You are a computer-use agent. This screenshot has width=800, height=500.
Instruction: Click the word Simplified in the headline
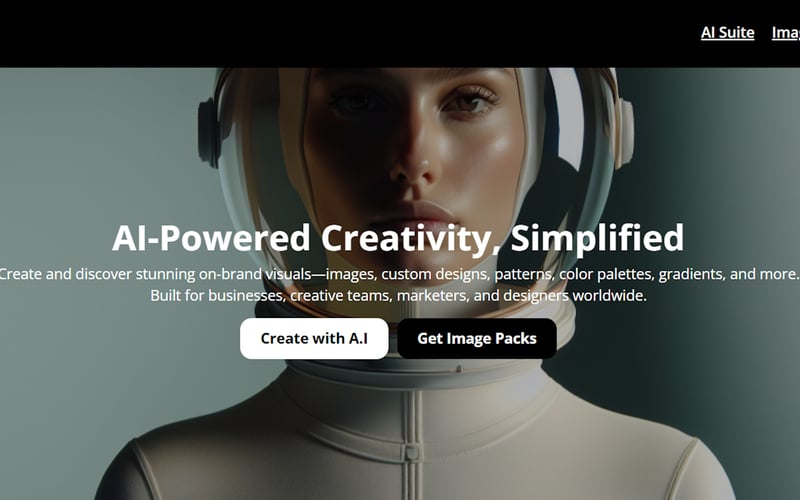[x=597, y=238]
